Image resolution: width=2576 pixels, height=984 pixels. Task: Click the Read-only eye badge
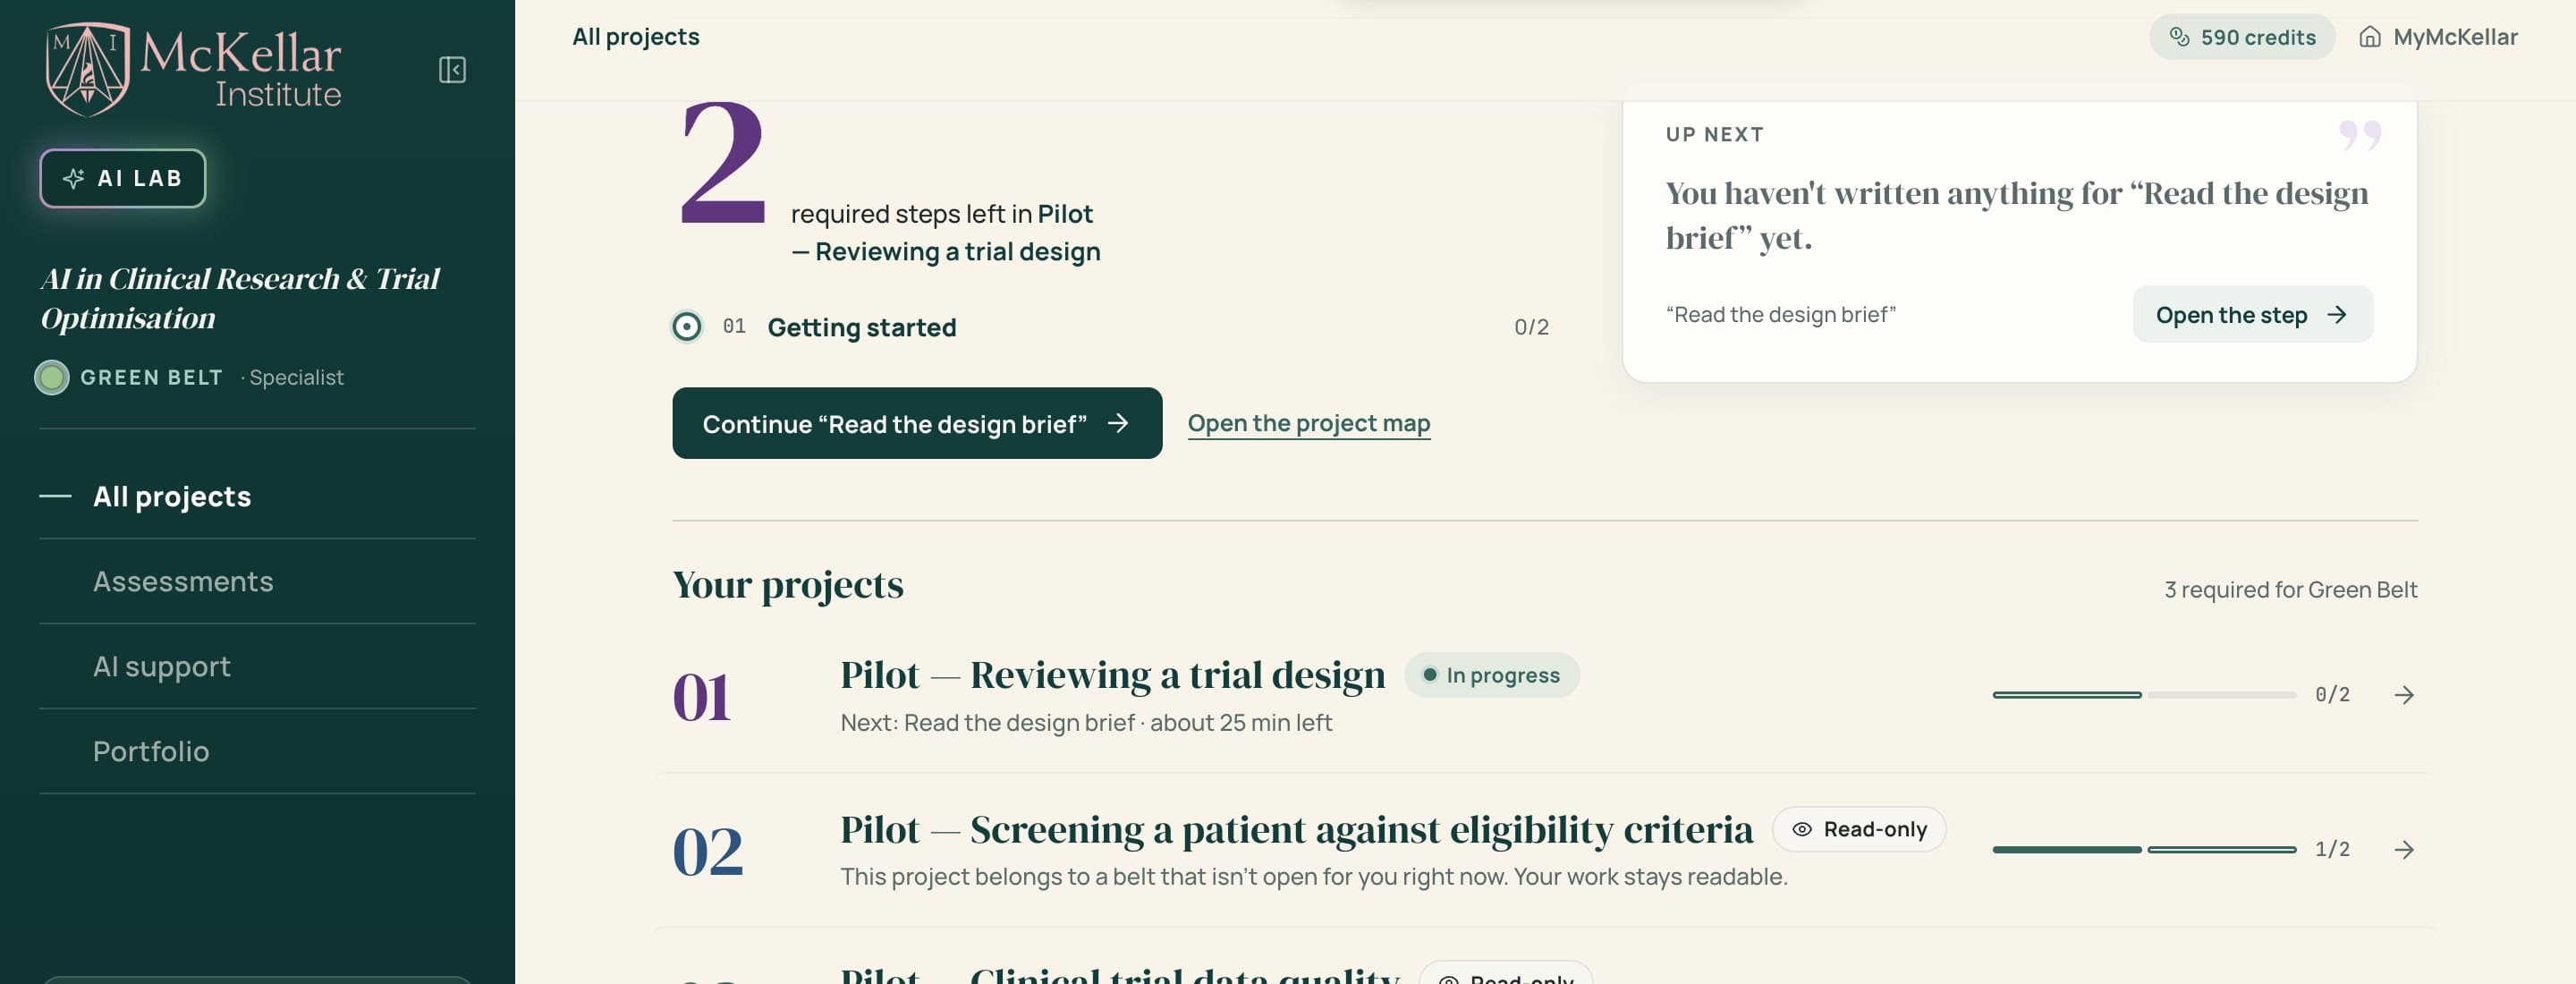pos(1858,829)
